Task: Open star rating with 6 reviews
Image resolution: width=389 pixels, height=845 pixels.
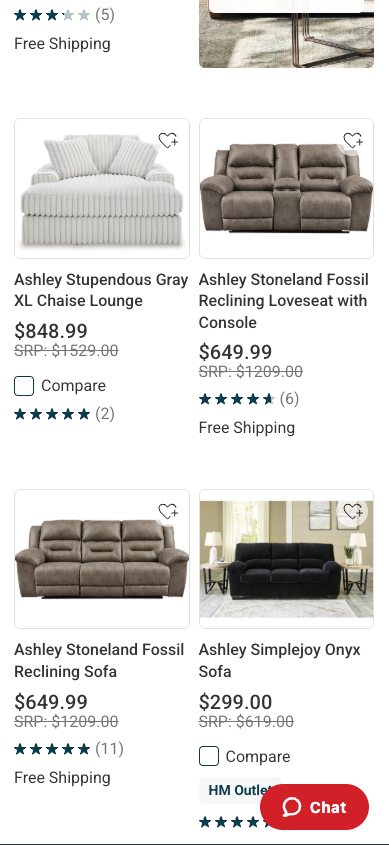Action: [x=249, y=399]
